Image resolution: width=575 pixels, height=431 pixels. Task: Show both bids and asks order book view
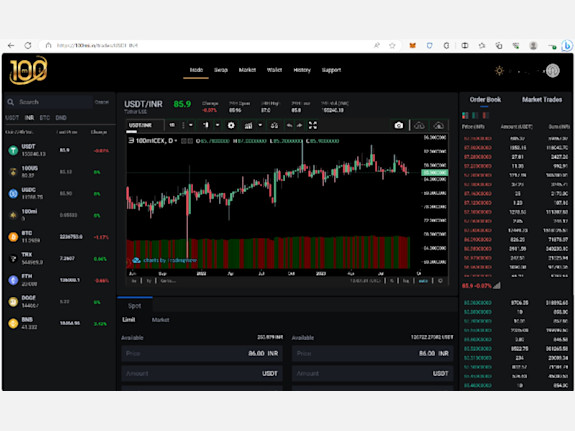[x=465, y=116]
